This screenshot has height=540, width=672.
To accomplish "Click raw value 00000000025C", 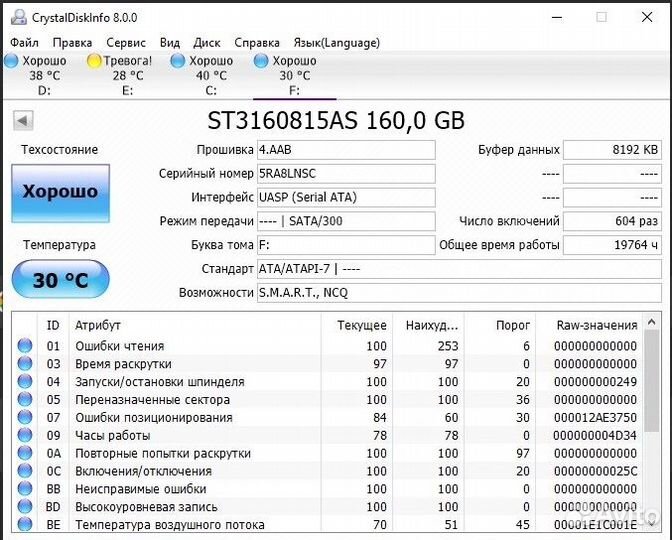I will pyautogui.click(x=595, y=471).
